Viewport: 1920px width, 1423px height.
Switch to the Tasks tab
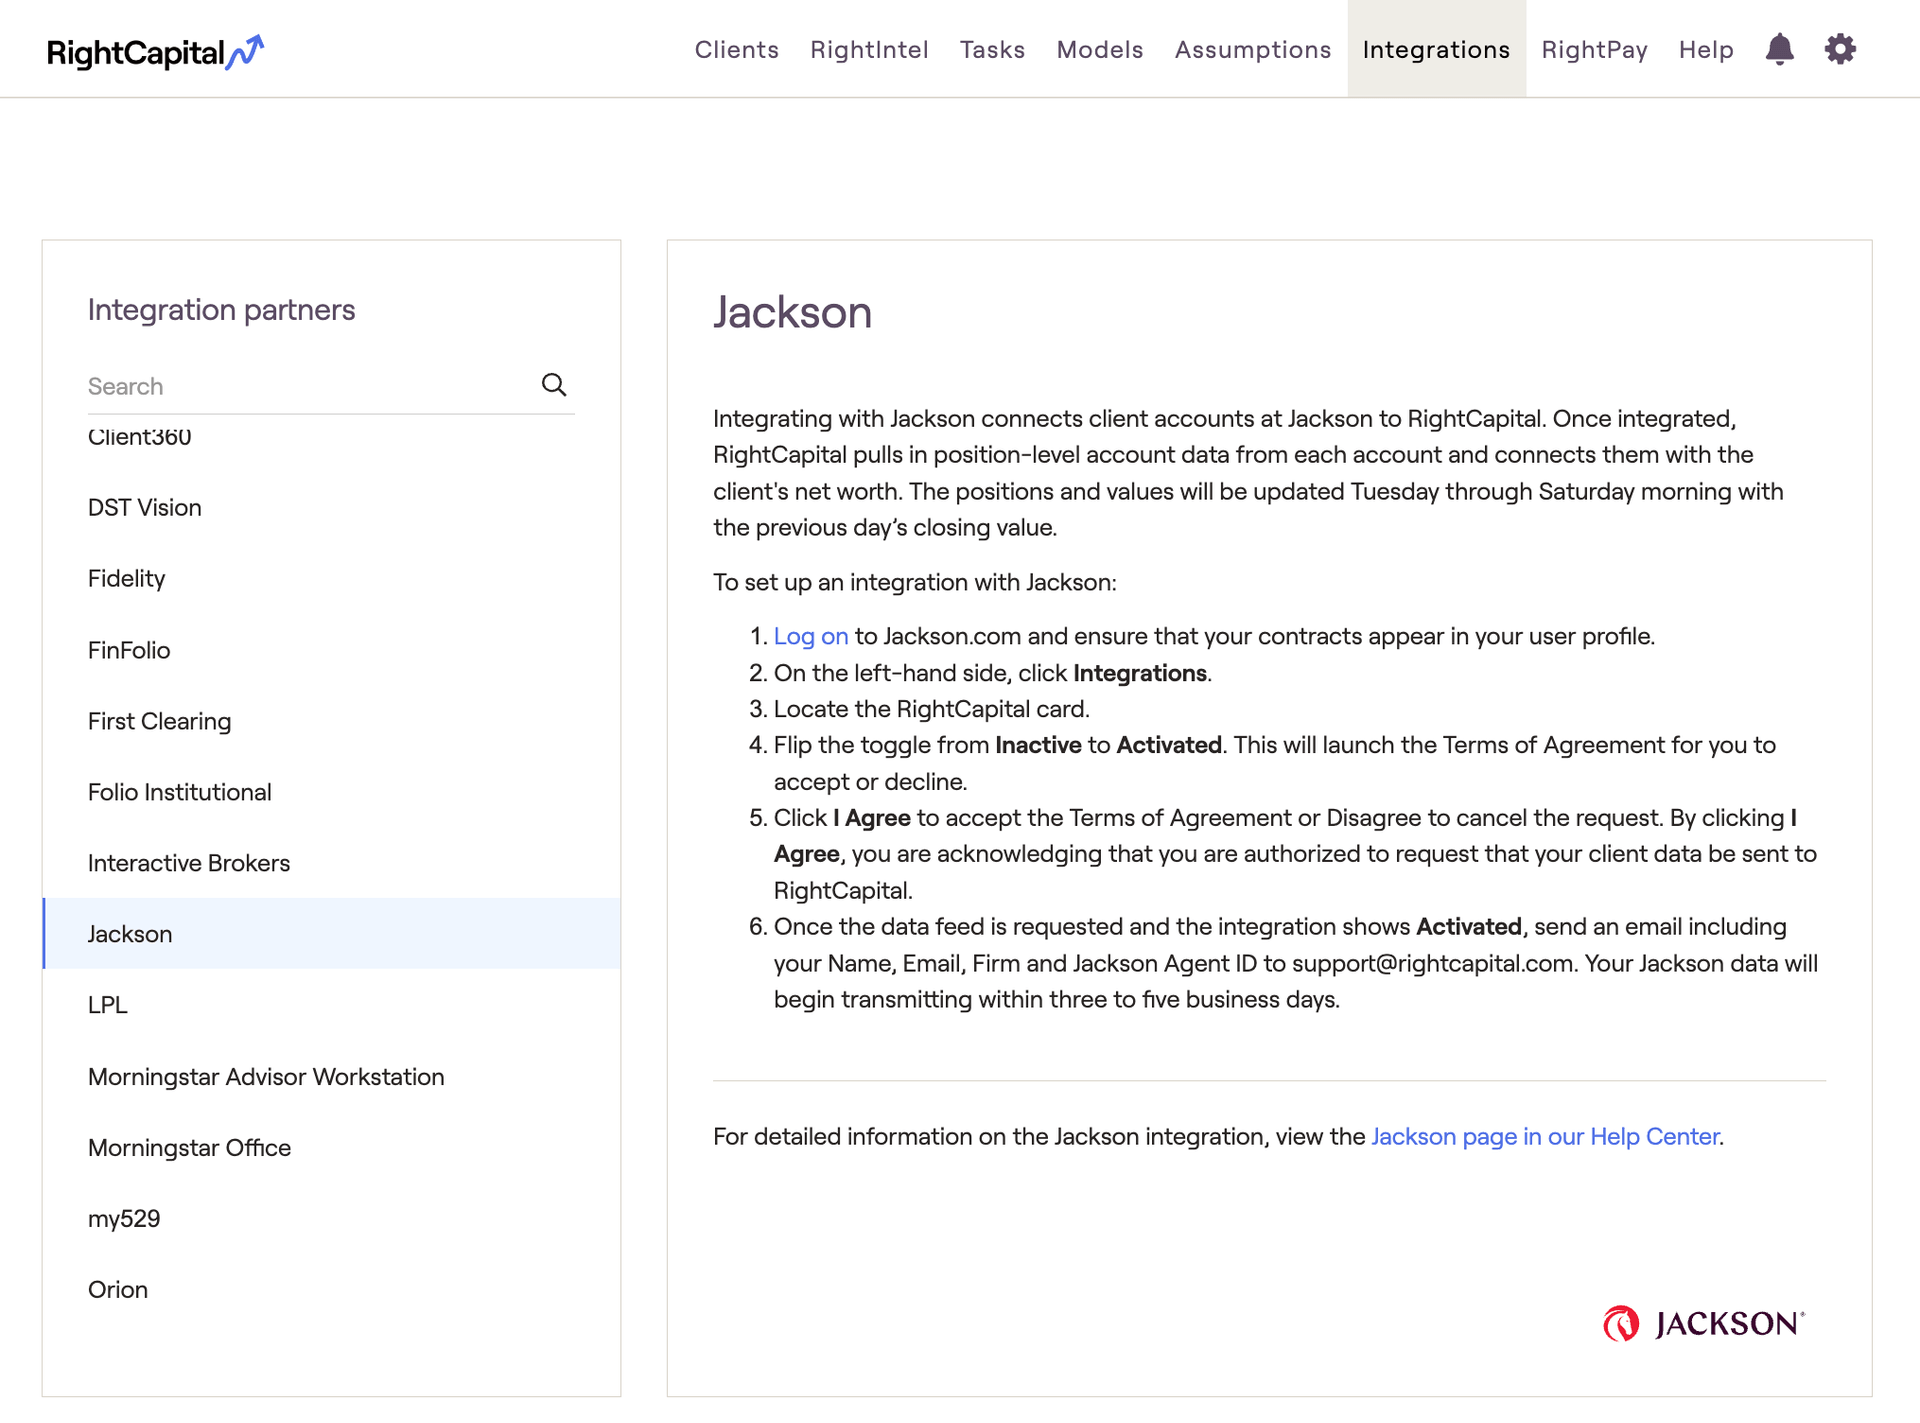[992, 50]
